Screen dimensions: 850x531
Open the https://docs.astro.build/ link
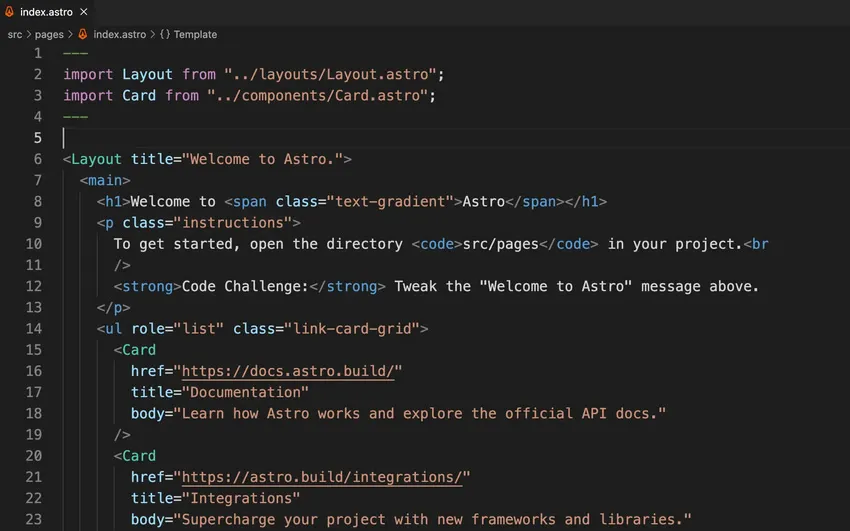(288, 371)
